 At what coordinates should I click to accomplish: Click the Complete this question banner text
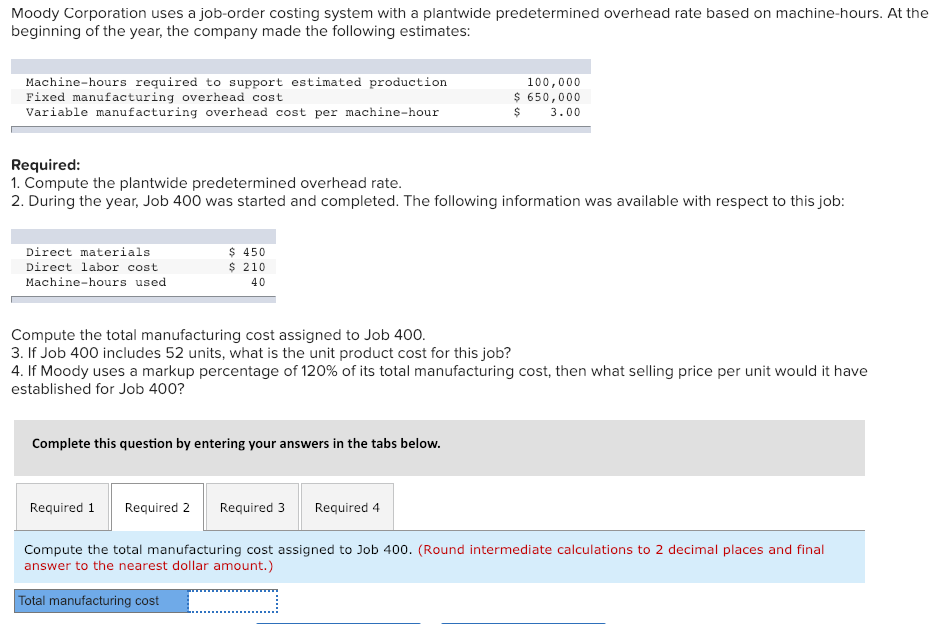(236, 443)
